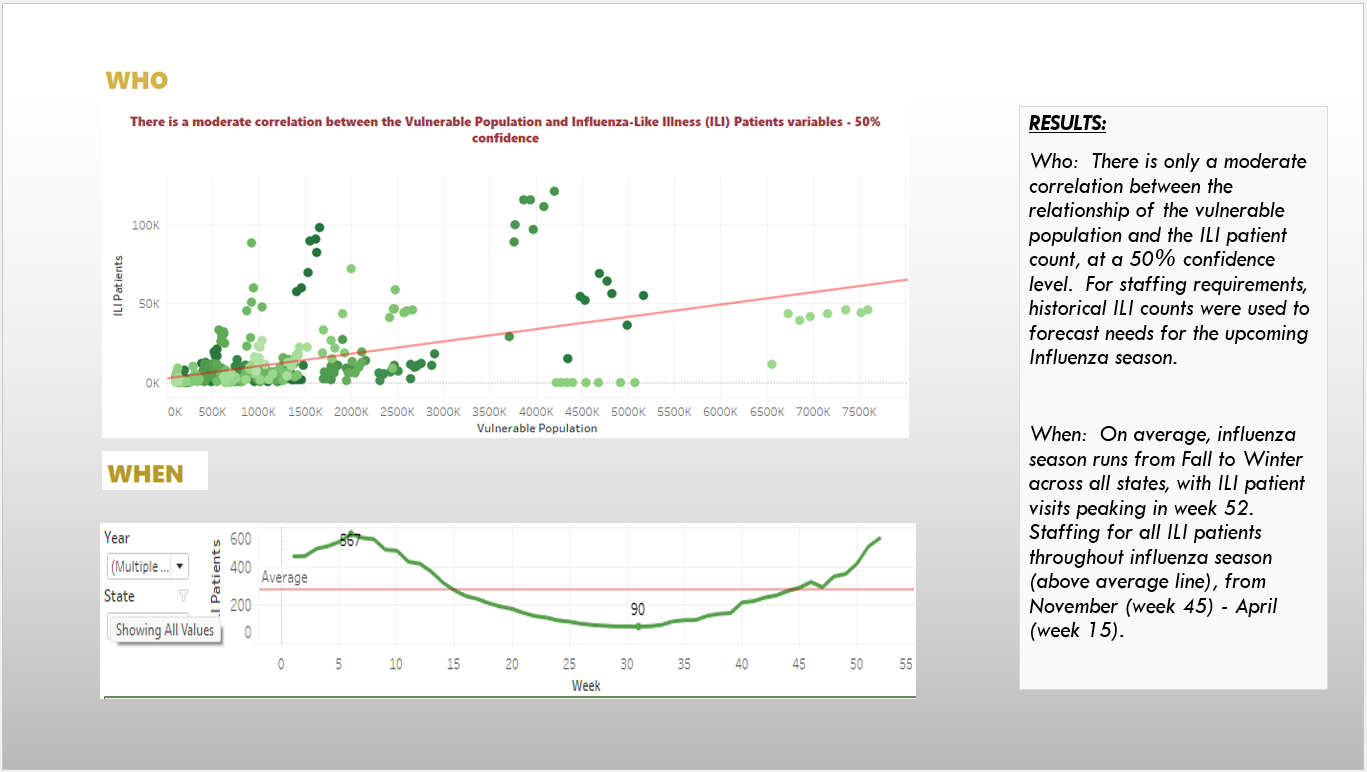This screenshot has height=772, width=1367.
Task: Open the Year filter dropdown arrow
Action: click(179, 566)
